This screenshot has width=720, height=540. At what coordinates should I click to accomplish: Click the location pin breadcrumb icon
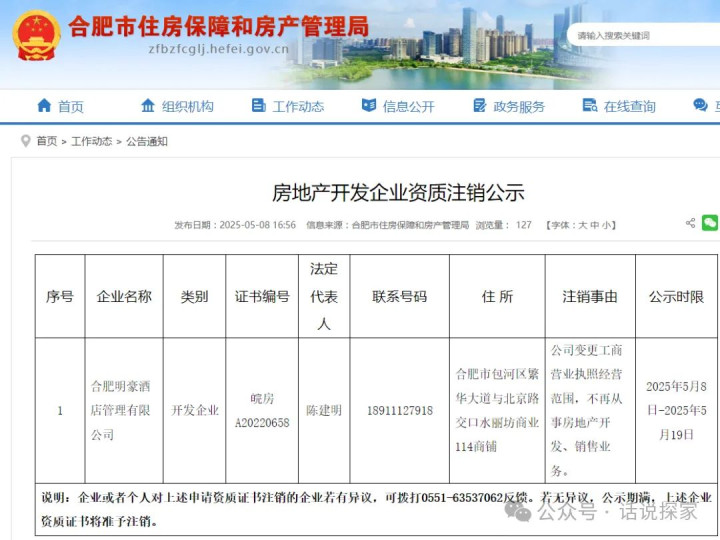[26, 141]
